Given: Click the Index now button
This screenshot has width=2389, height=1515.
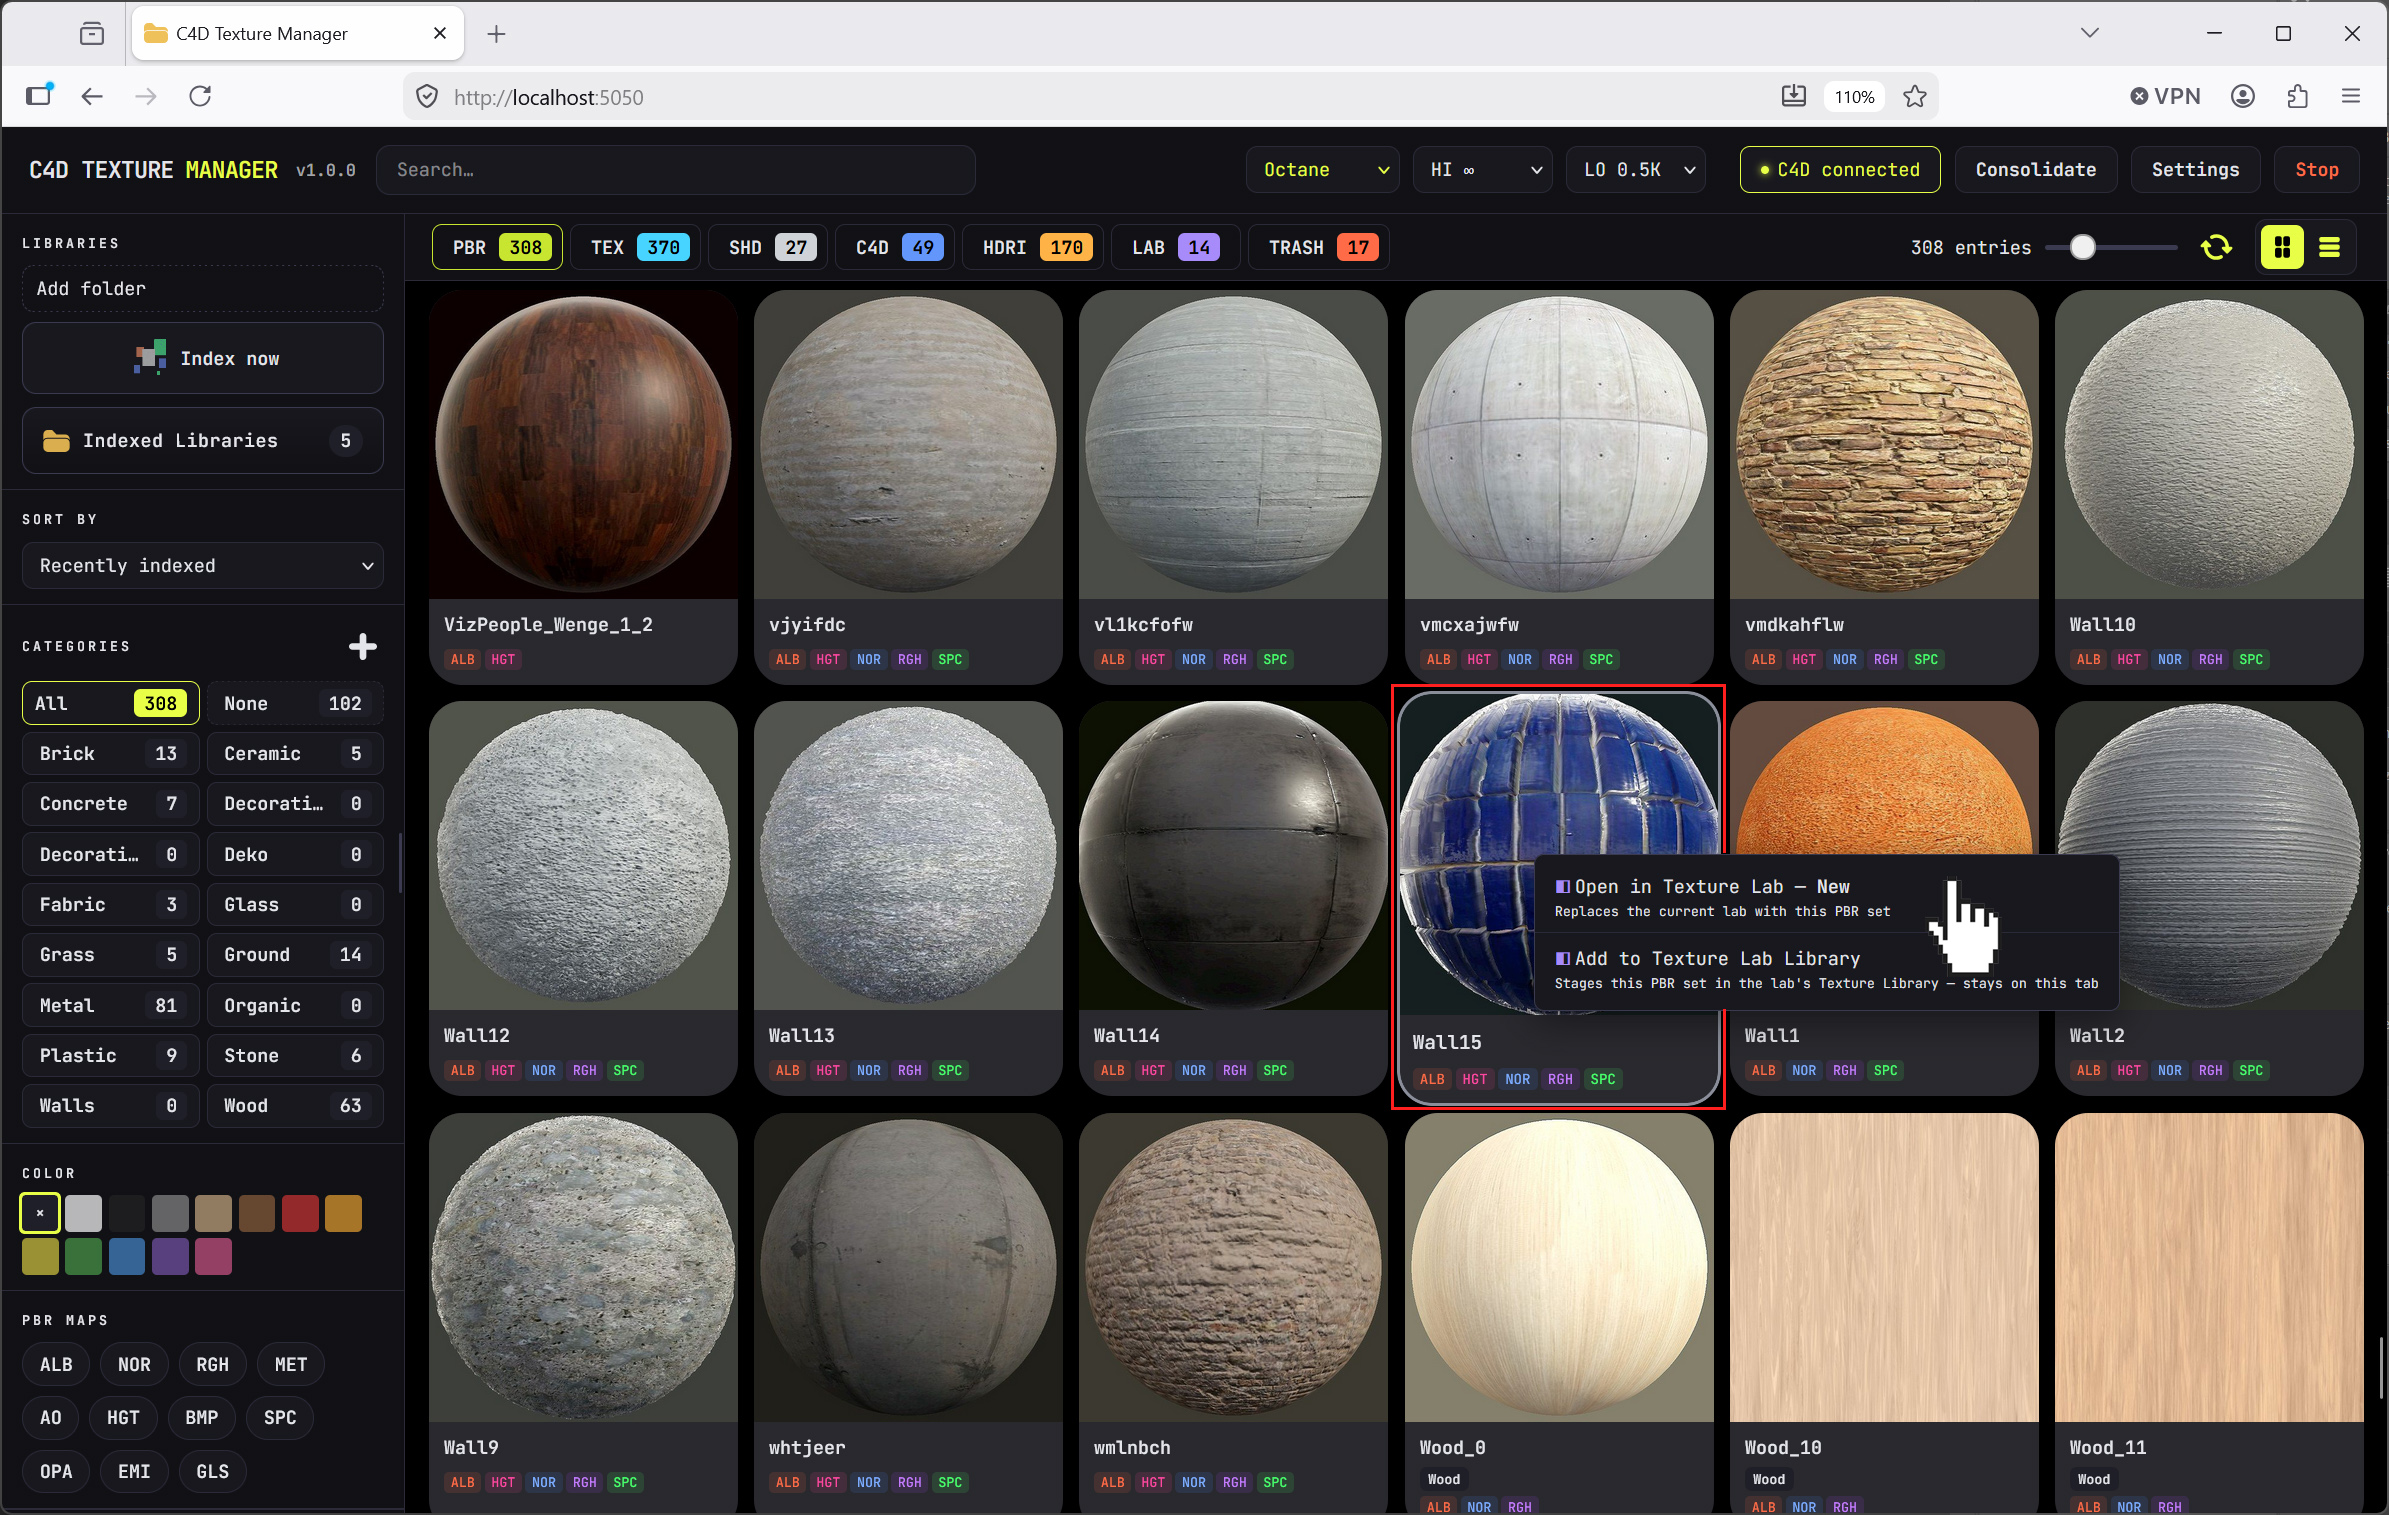Looking at the screenshot, I should [x=203, y=358].
